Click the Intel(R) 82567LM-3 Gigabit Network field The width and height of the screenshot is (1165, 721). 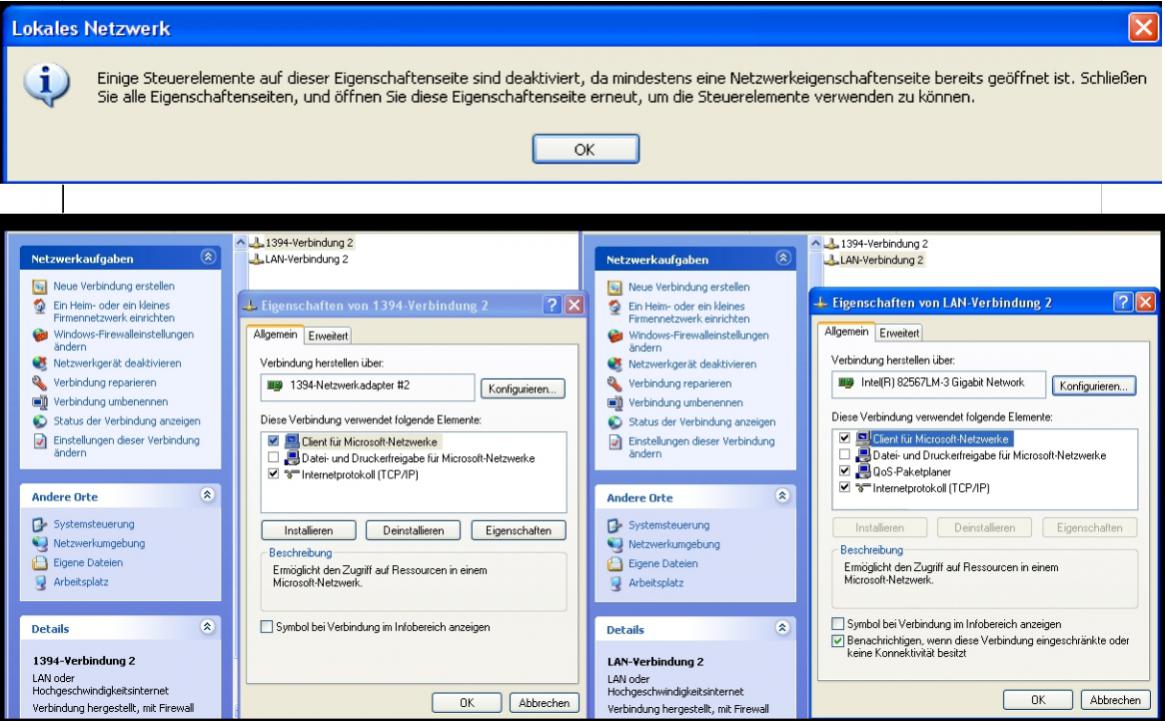[x=938, y=384]
